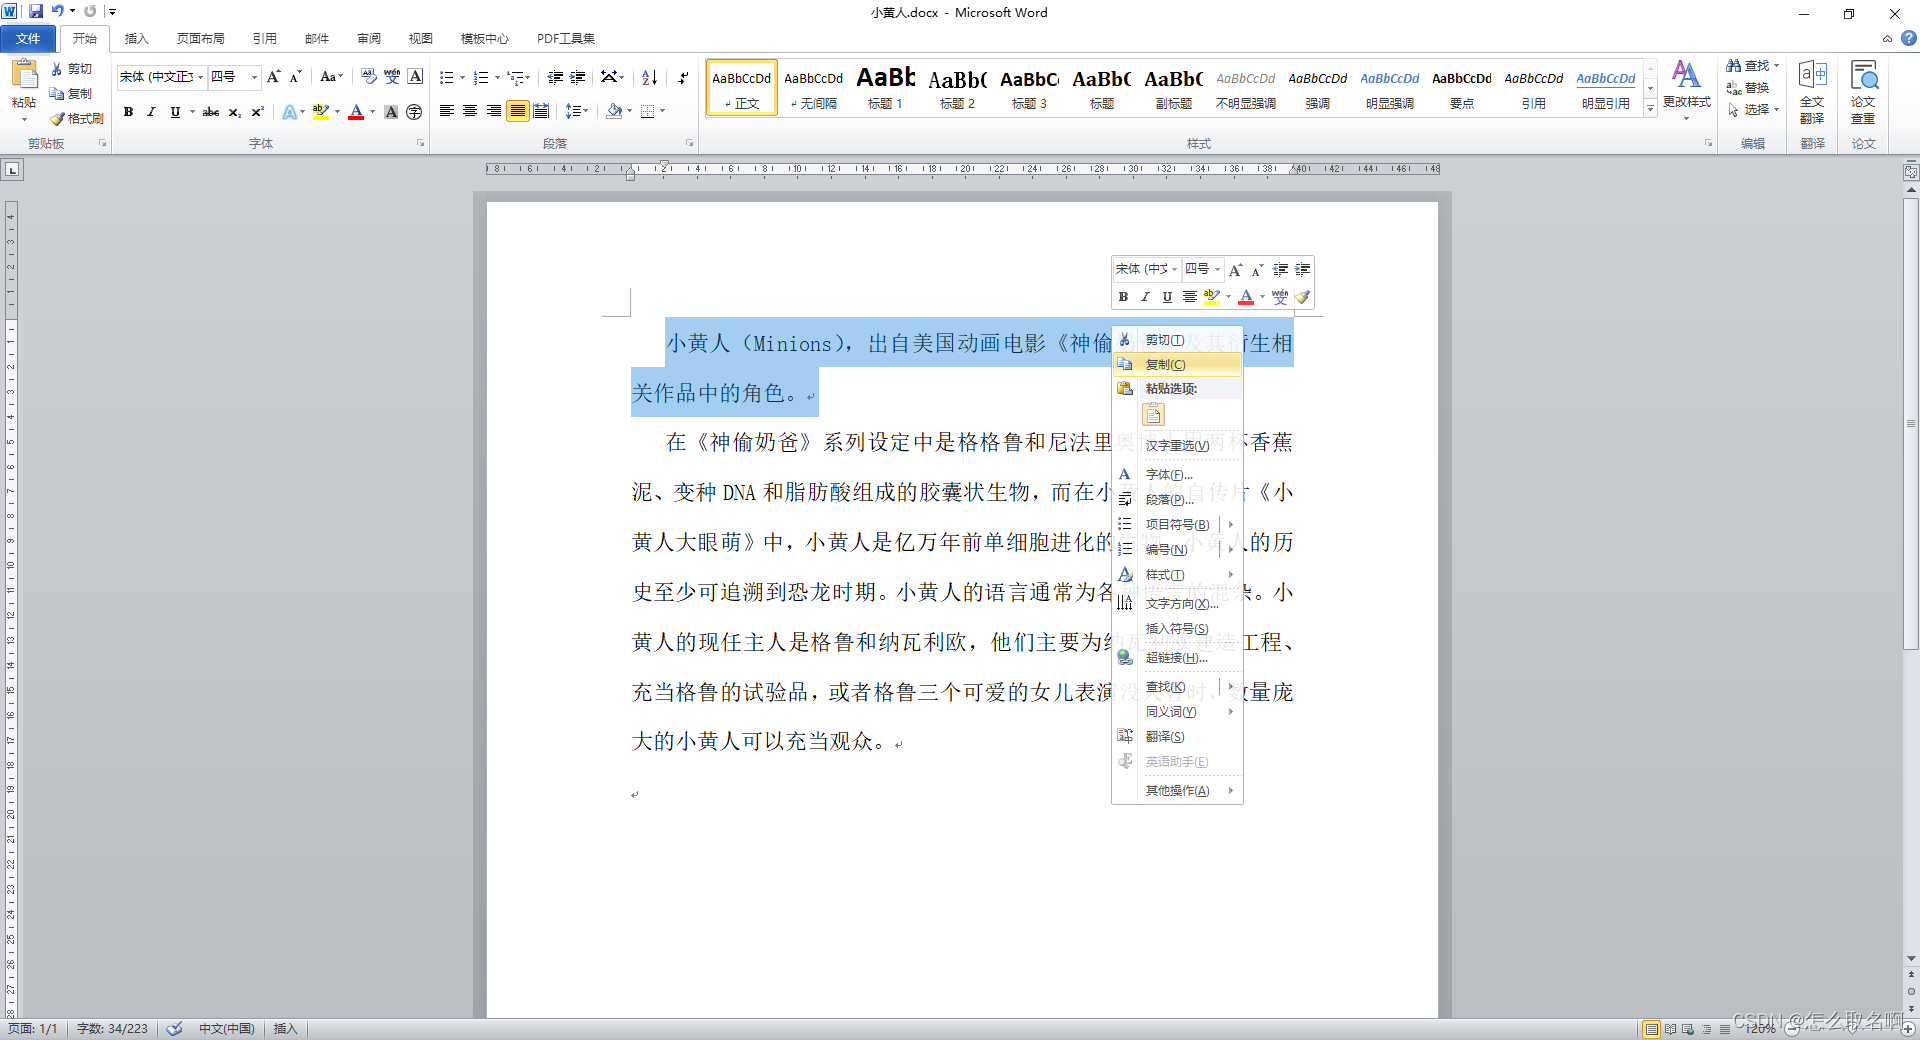Click the Sort A-Z icon

point(649,77)
